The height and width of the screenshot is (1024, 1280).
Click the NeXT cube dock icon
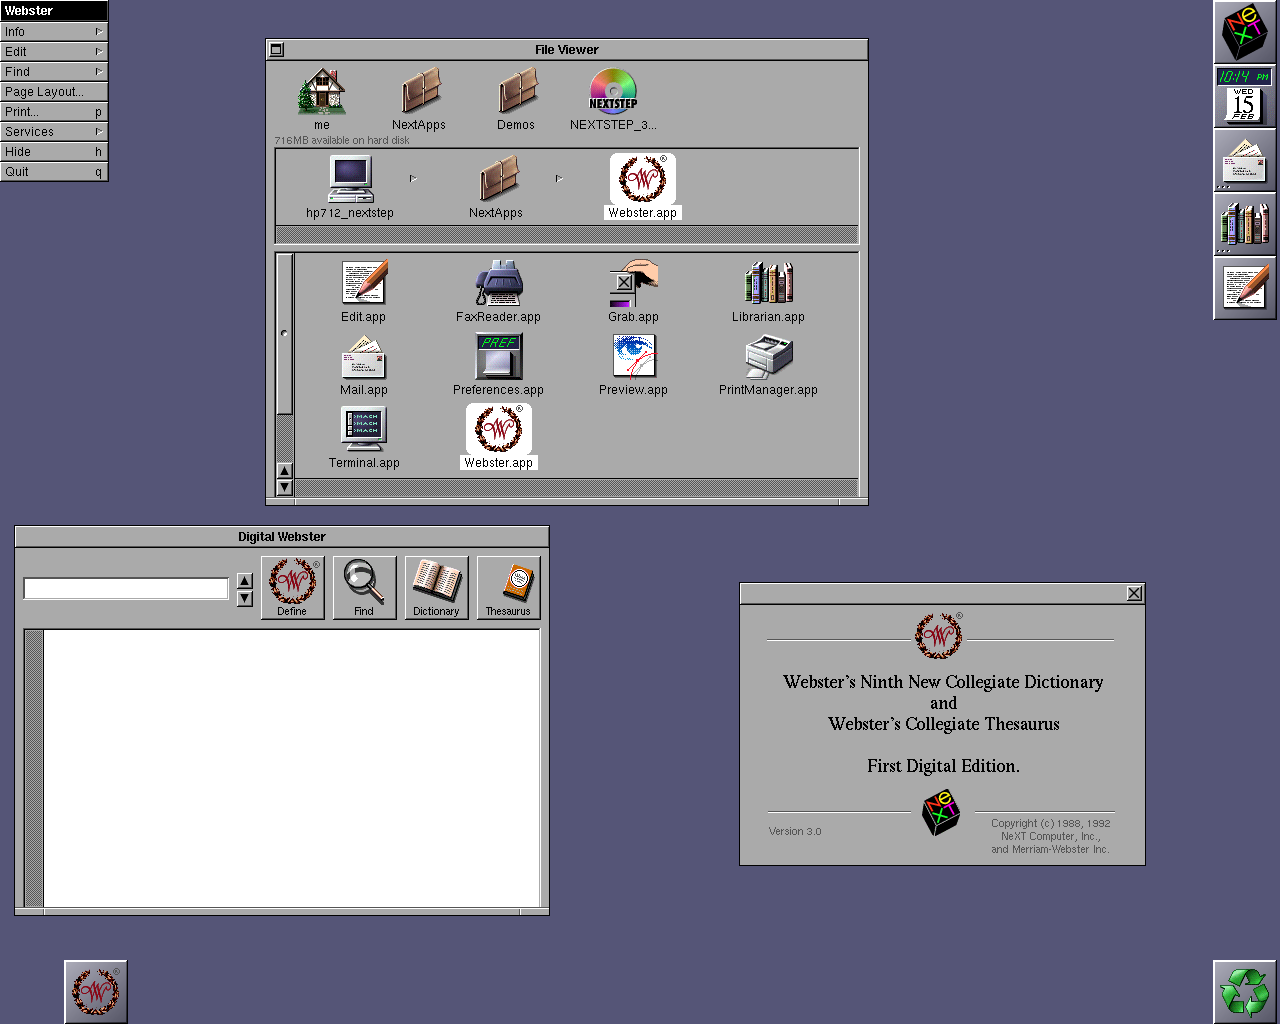pyautogui.click(x=1245, y=32)
